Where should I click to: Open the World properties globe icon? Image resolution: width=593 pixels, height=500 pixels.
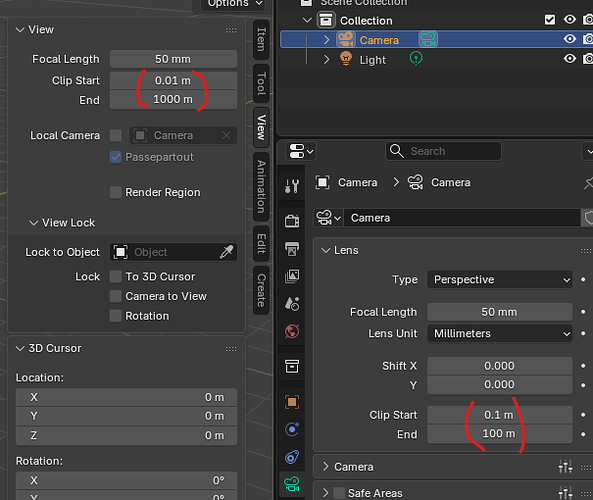click(x=292, y=331)
